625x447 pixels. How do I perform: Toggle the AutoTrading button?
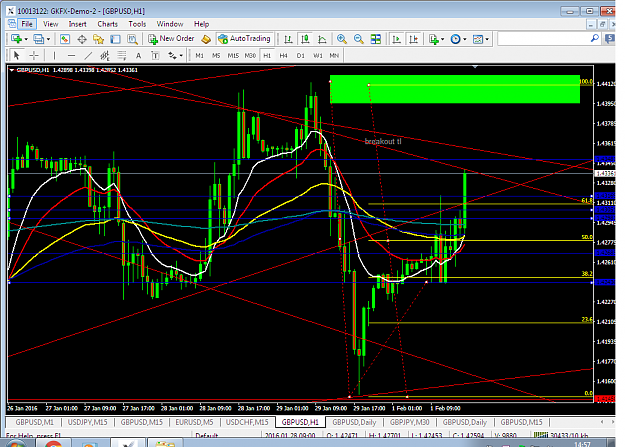[x=245, y=39]
